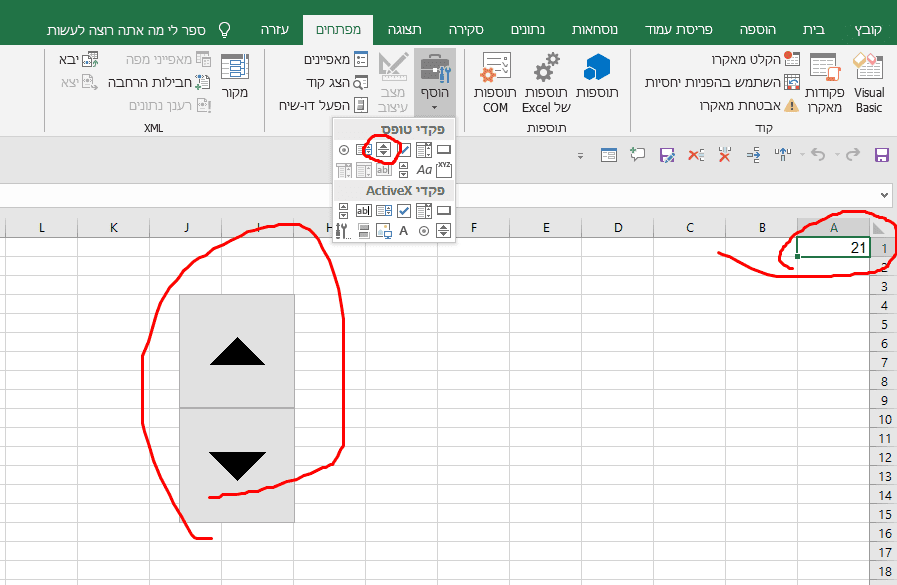The width and height of the screenshot is (897, 585).
Task: Open the File (קובץ) tab
Action: coord(867,30)
